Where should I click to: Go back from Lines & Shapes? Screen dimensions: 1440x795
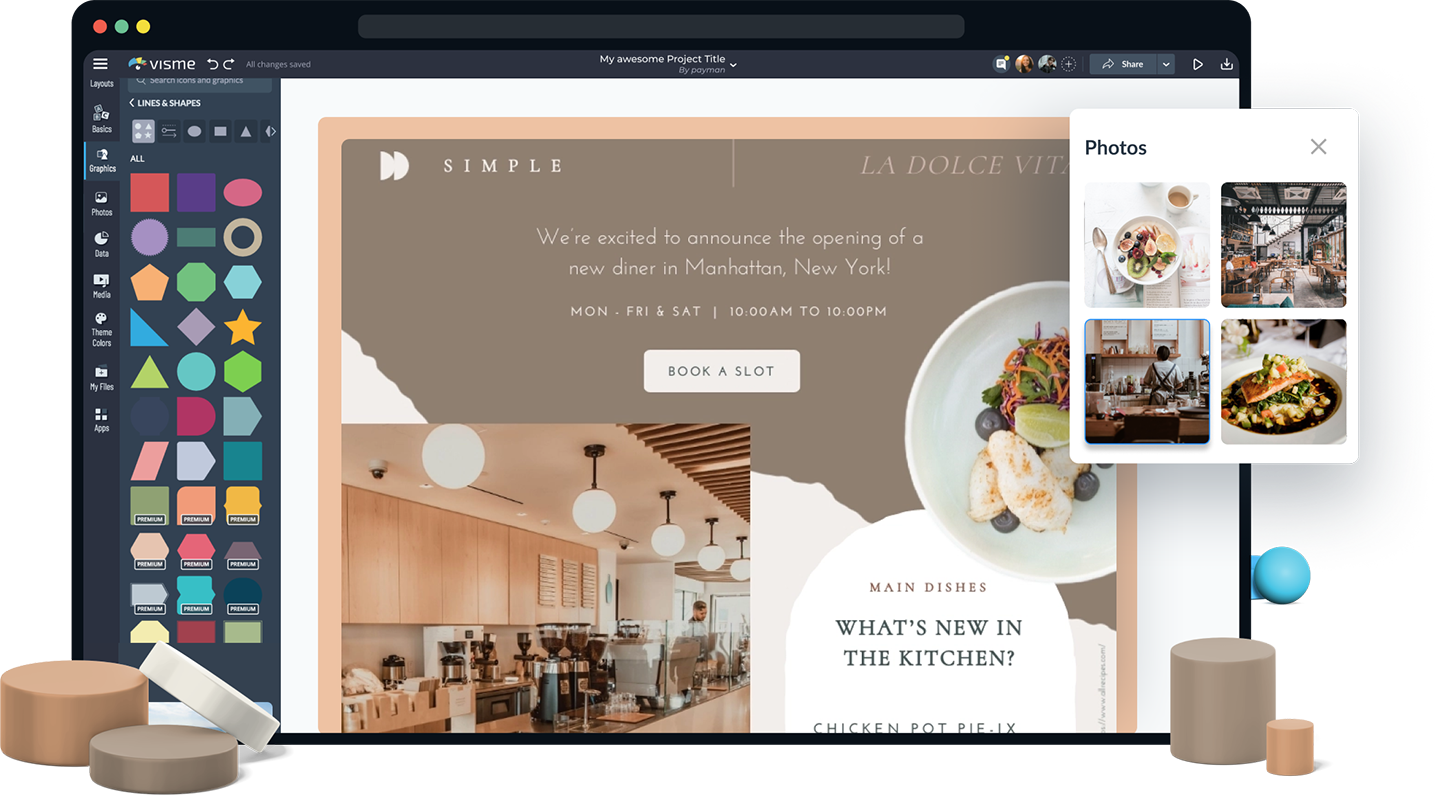[x=132, y=103]
